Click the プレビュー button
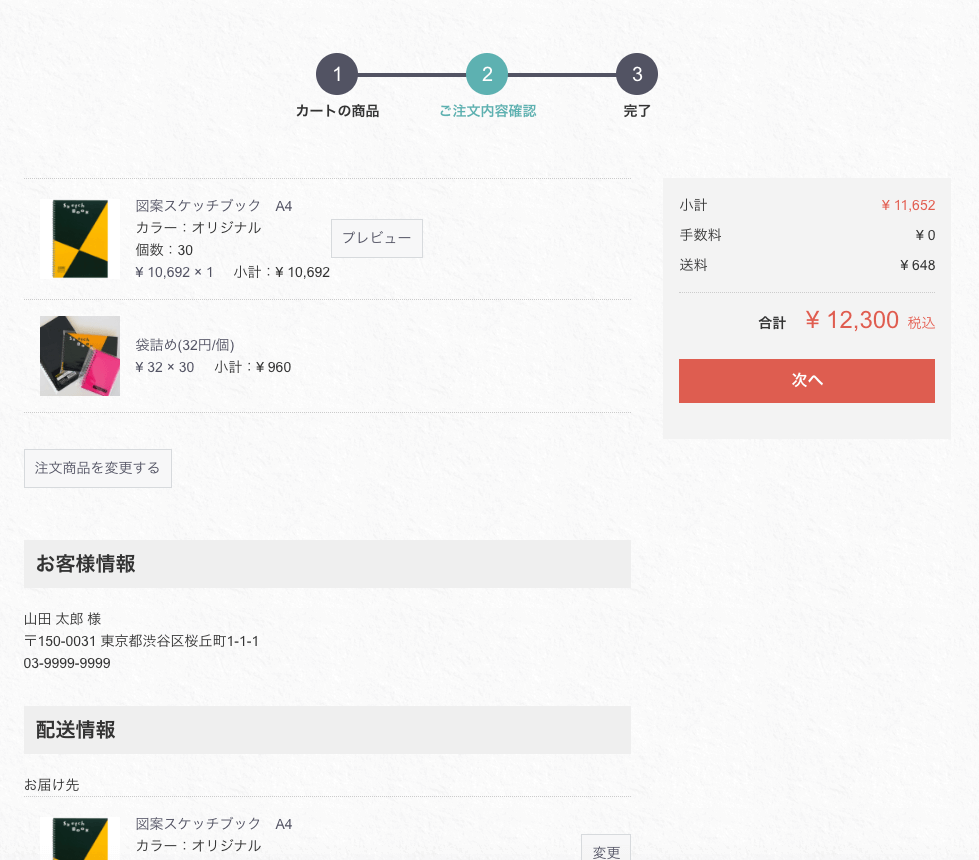This screenshot has width=979, height=860. 377,238
